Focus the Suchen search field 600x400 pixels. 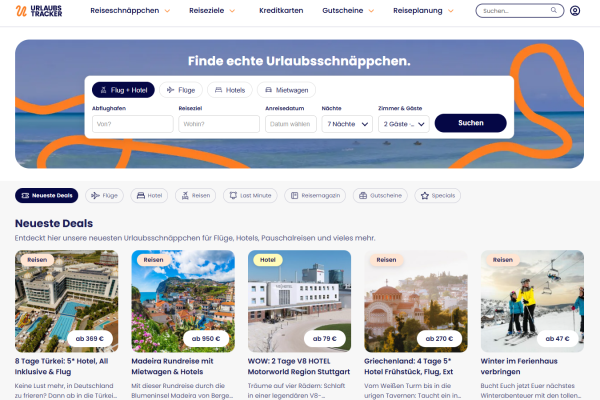click(x=520, y=11)
